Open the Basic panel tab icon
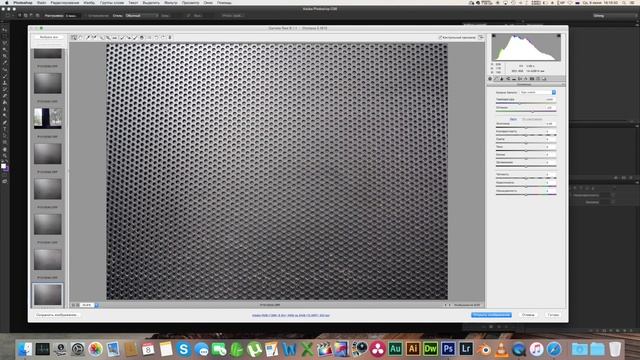Image resolution: width=640 pixels, height=360 pixels. [490, 78]
